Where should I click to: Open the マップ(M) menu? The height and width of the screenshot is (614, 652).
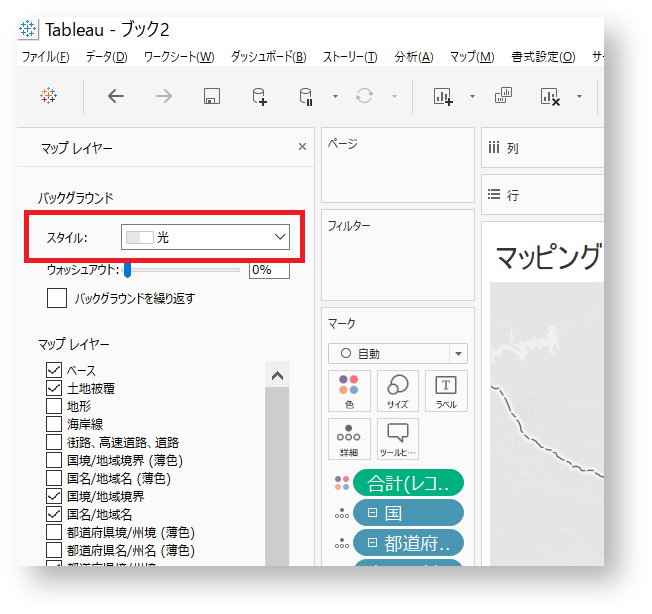point(472,57)
